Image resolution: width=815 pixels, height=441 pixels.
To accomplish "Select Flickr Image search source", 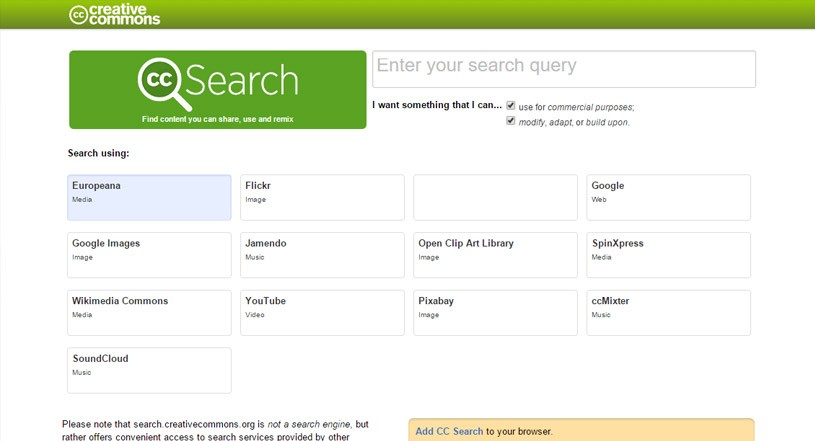I will (322, 198).
